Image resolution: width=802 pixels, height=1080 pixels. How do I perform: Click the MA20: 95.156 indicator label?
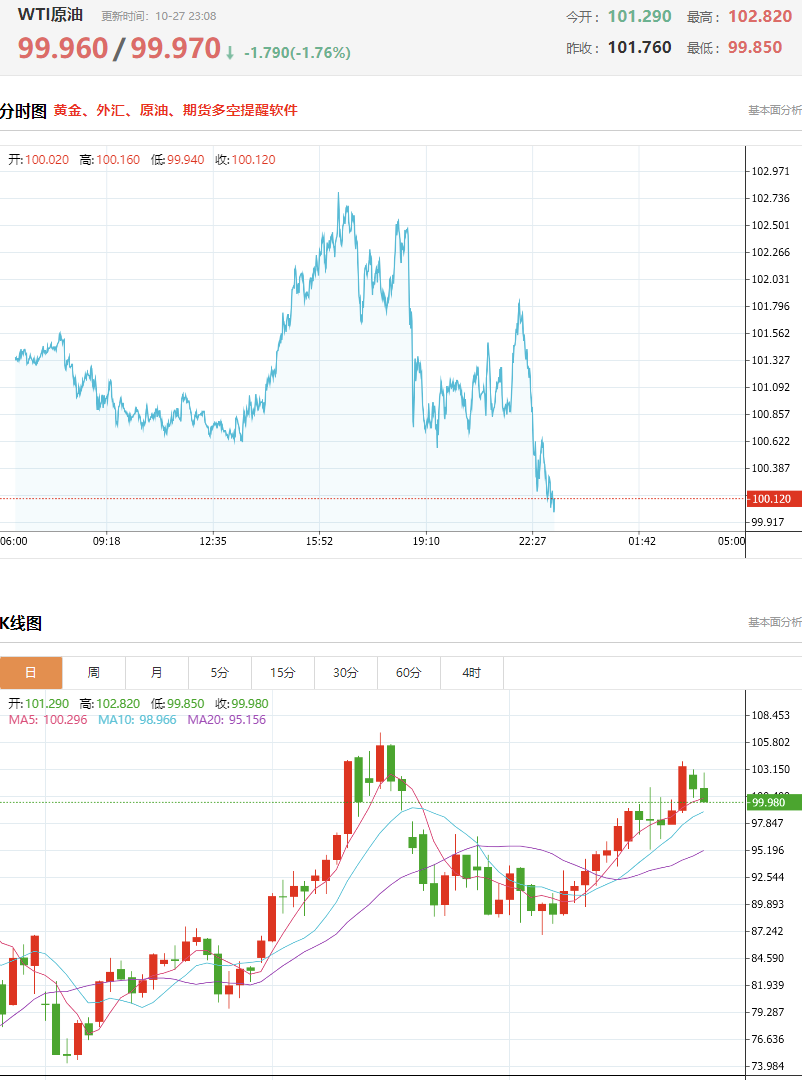pos(227,720)
